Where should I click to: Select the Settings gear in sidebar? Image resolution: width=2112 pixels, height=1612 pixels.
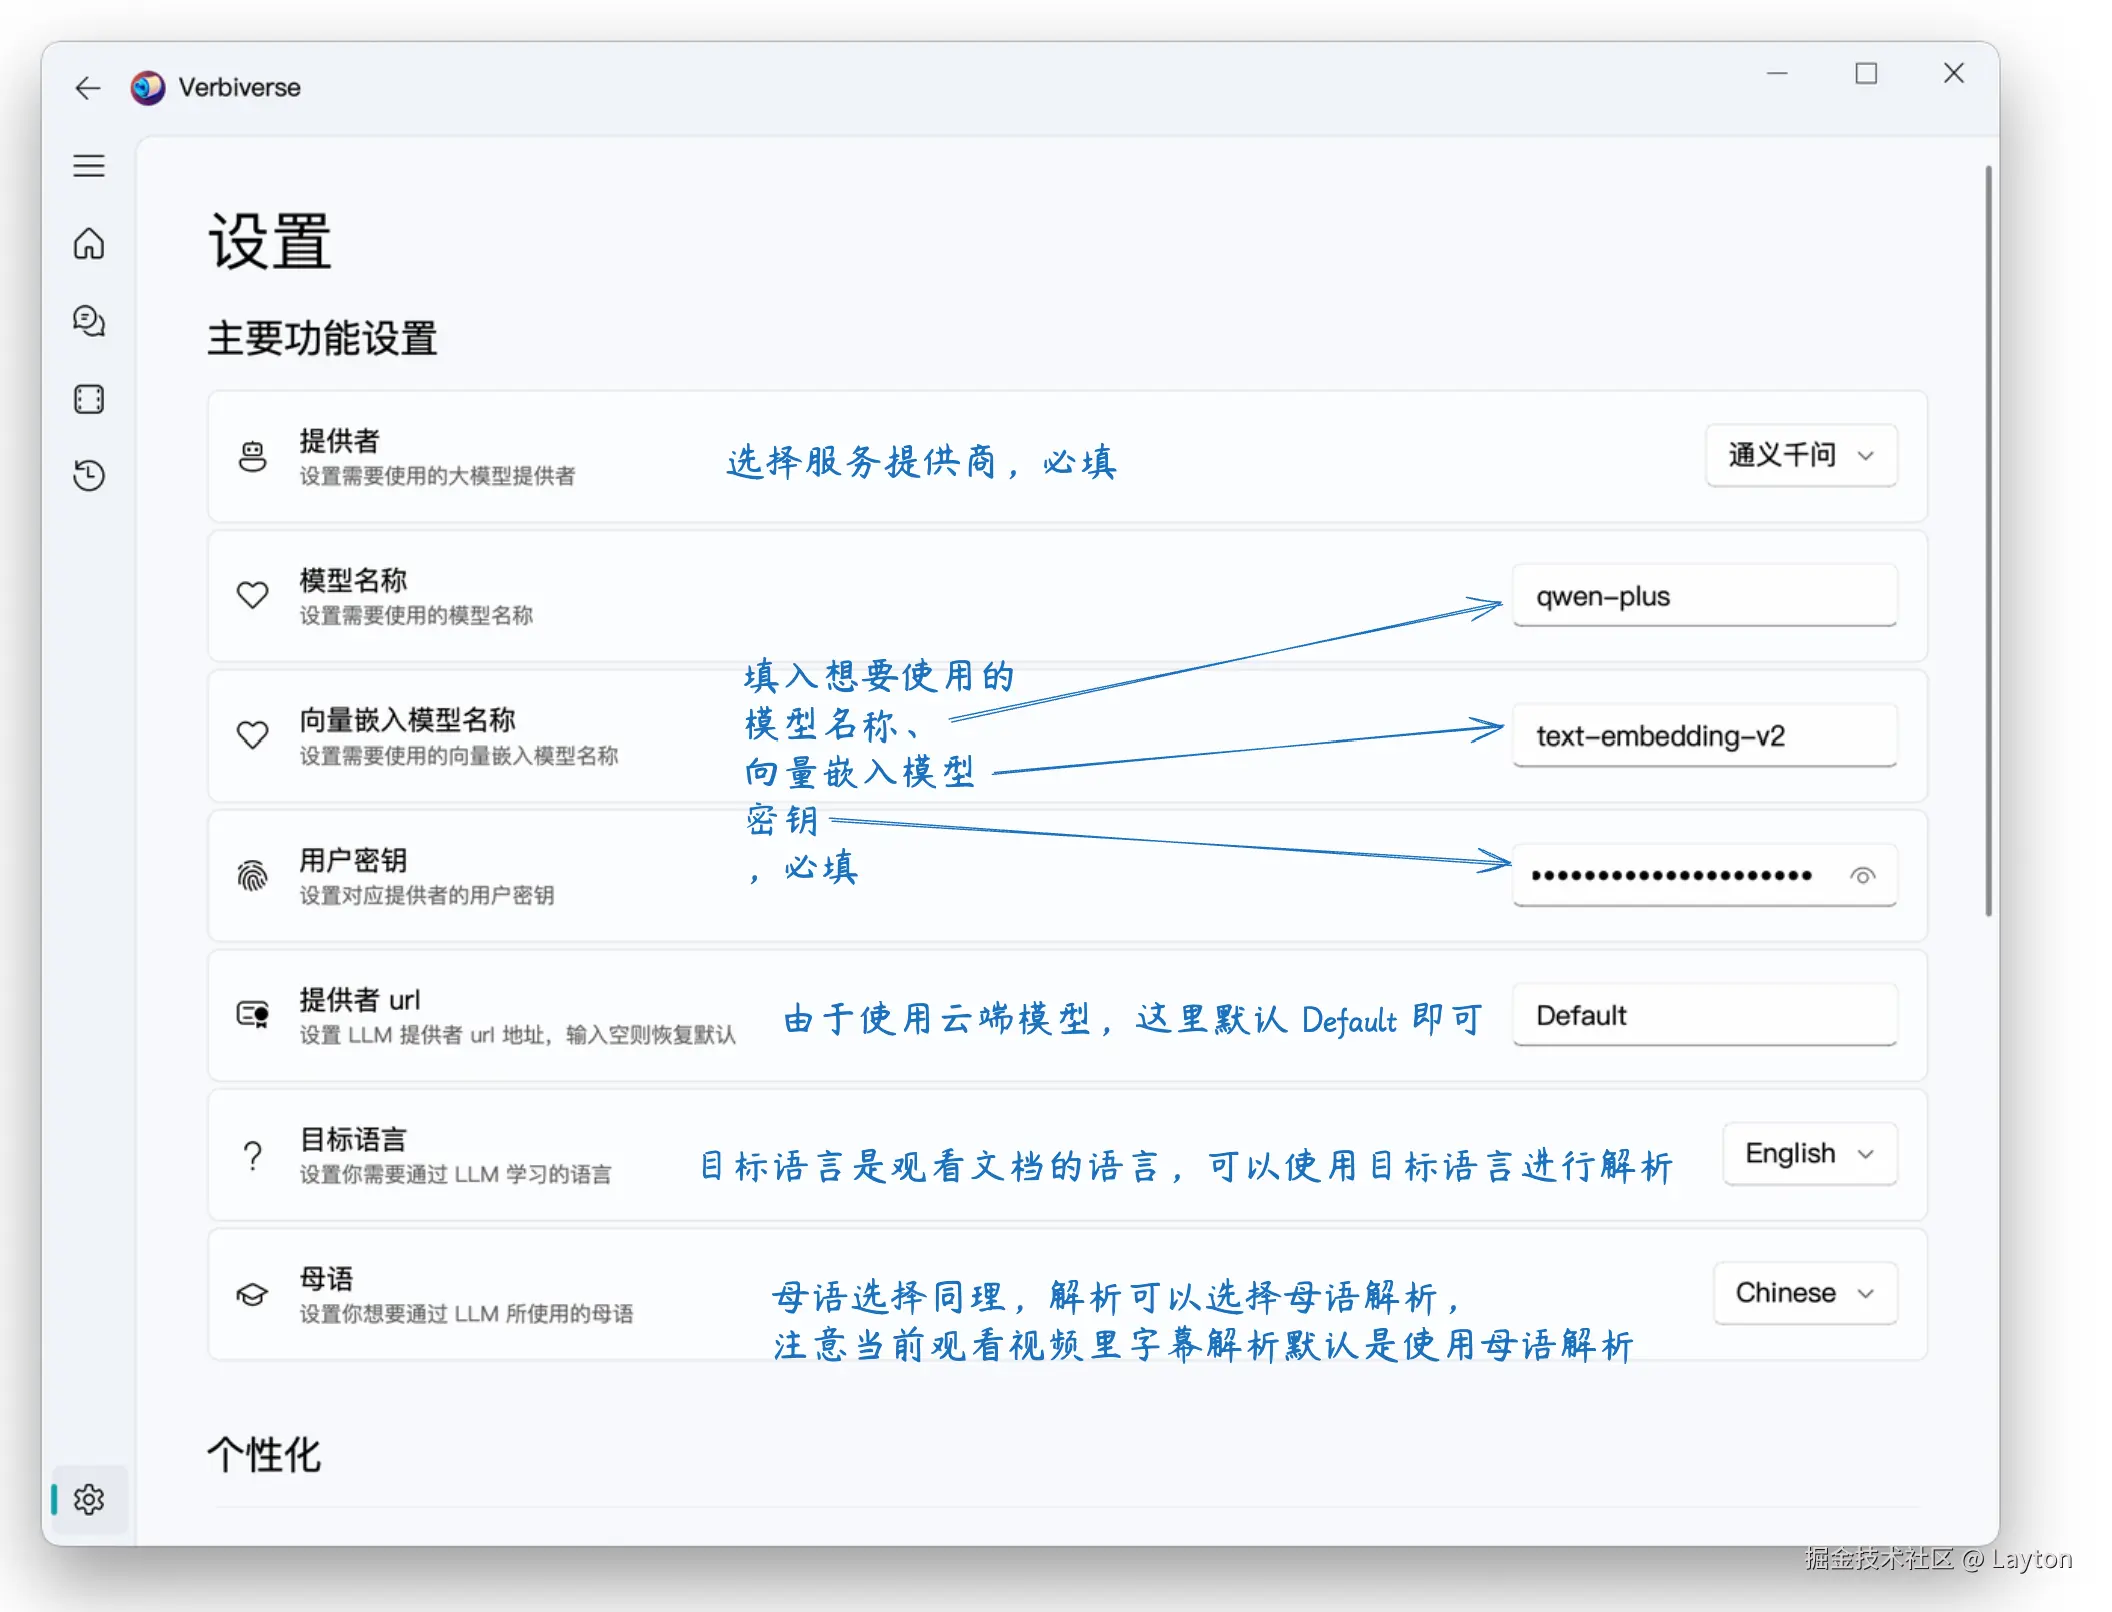click(x=88, y=1499)
